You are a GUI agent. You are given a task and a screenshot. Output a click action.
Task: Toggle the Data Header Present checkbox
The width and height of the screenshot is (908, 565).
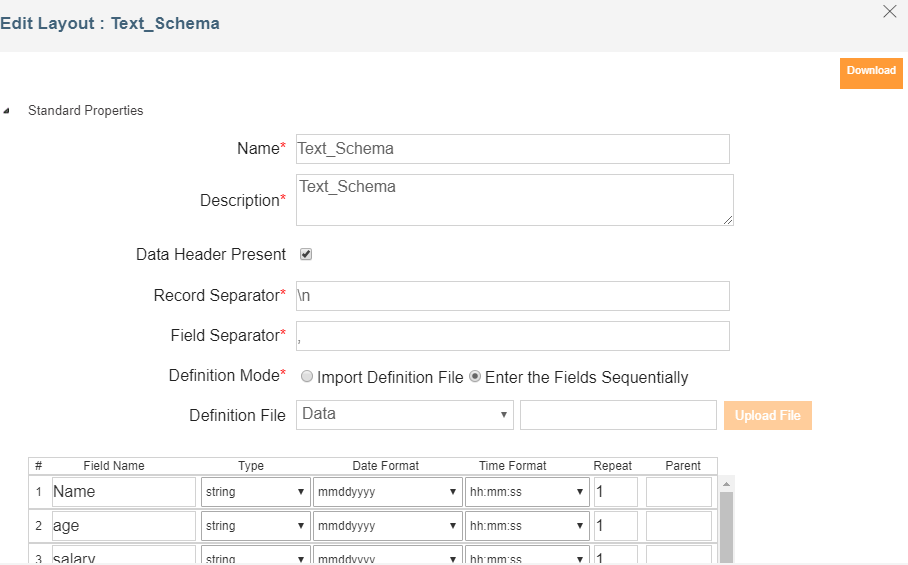306,254
